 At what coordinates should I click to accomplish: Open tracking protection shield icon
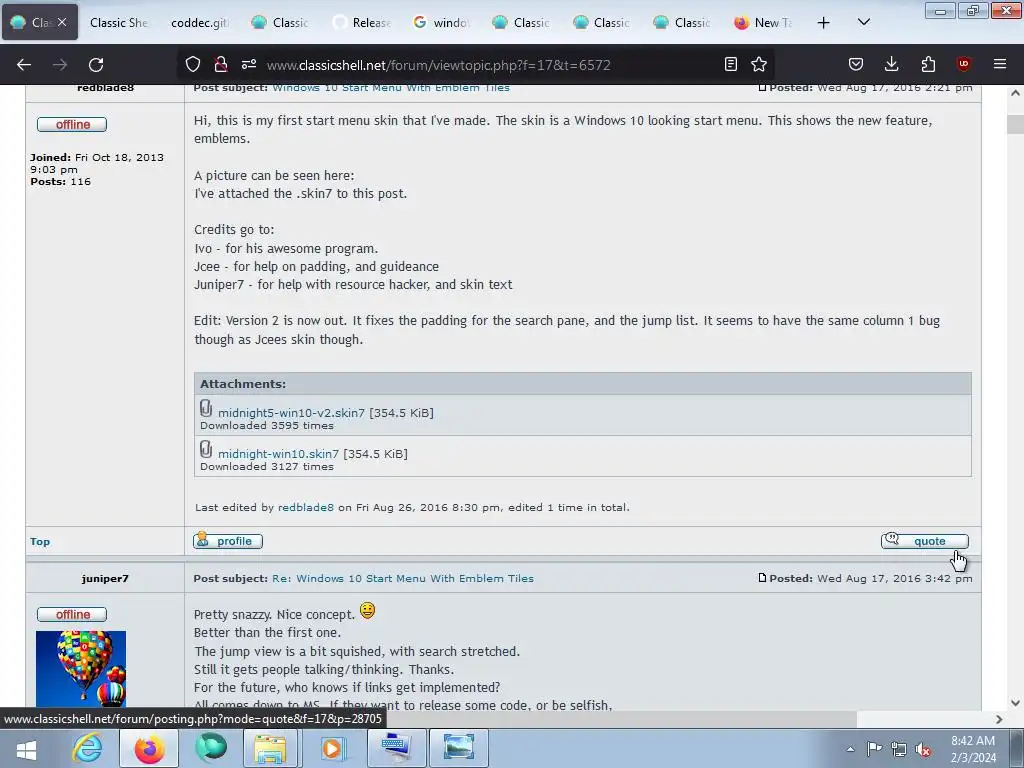[193, 64]
